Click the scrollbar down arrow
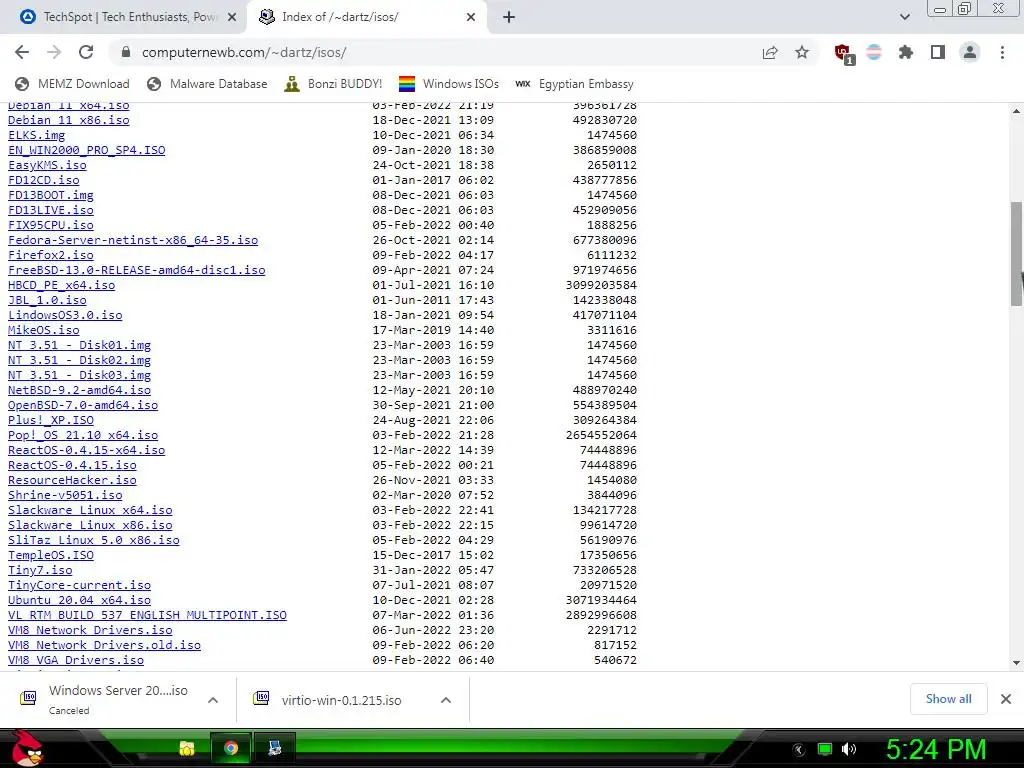Image resolution: width=1024 pixels, height=768 pixels. click(1016, 663)
